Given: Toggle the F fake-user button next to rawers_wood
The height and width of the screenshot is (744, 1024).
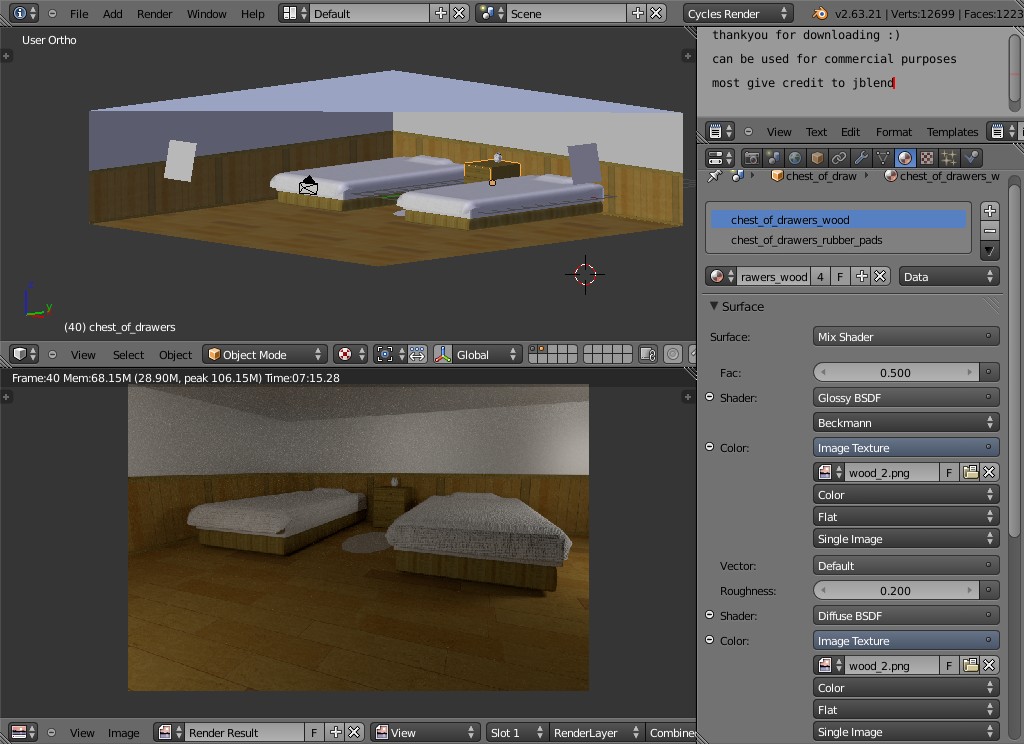Looking at the screenshot, I should 840,276.
